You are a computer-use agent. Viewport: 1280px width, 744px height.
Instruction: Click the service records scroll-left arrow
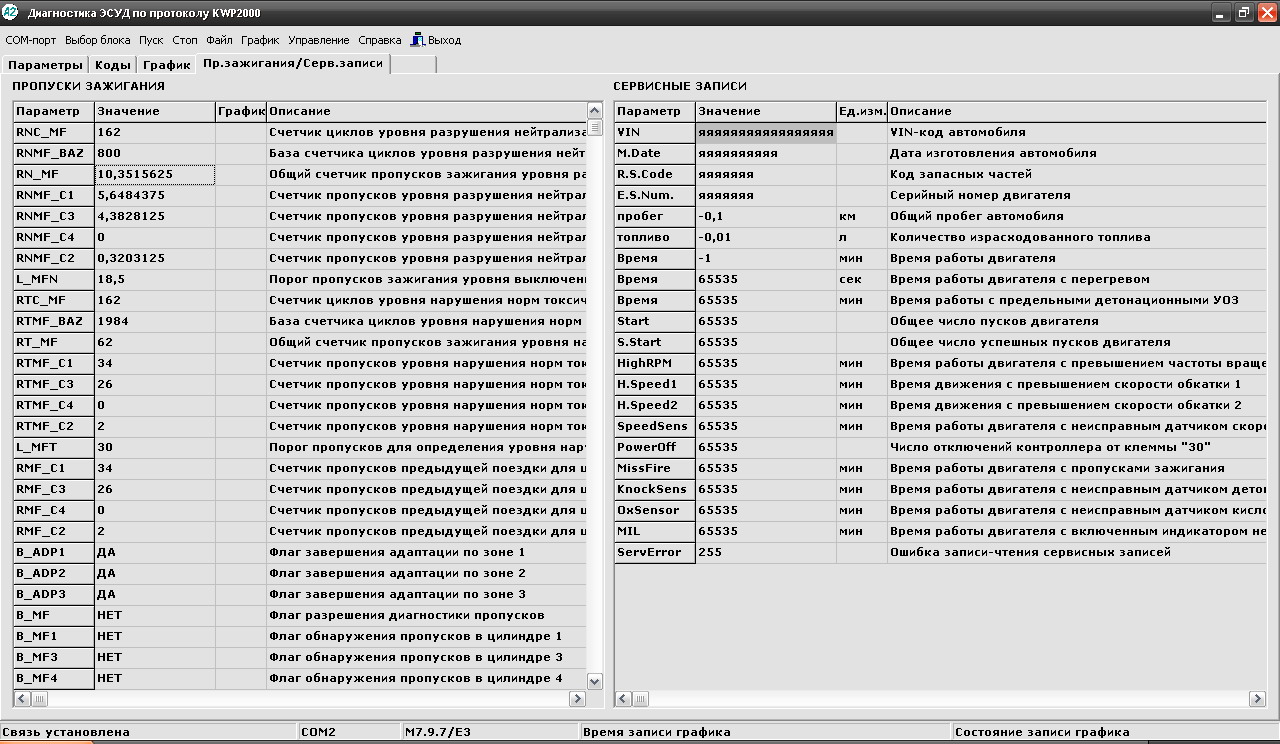coord(623,699)
